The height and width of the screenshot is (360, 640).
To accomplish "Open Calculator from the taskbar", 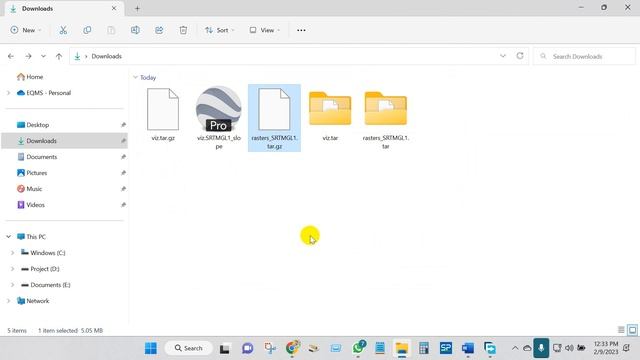I will (x=424, y=348).
